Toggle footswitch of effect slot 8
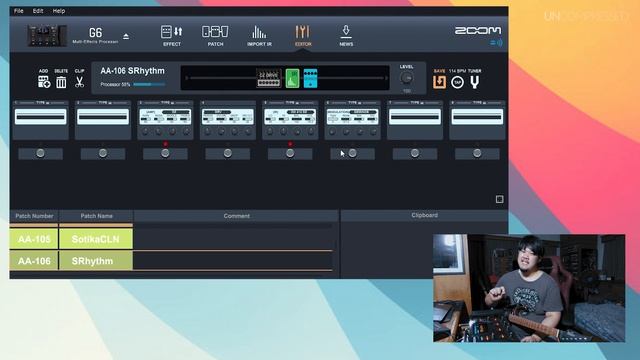 477,153
